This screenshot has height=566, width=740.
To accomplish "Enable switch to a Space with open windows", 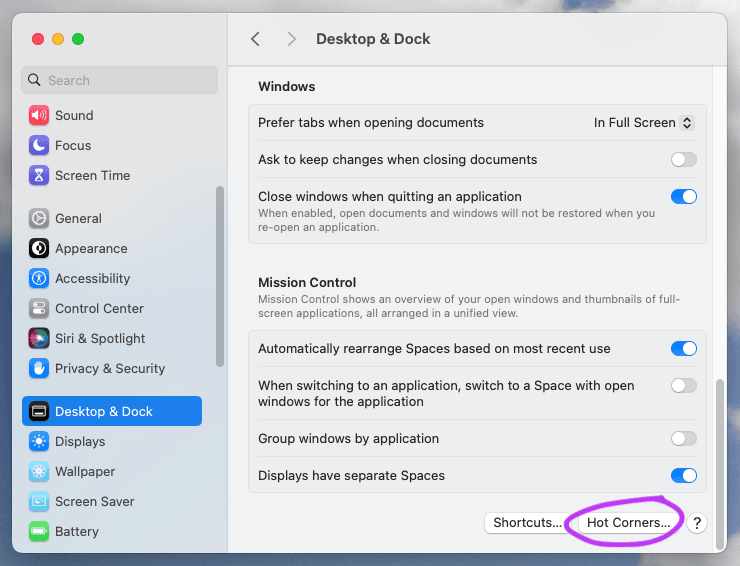I will pyautogui.click(x=683, y=386).
